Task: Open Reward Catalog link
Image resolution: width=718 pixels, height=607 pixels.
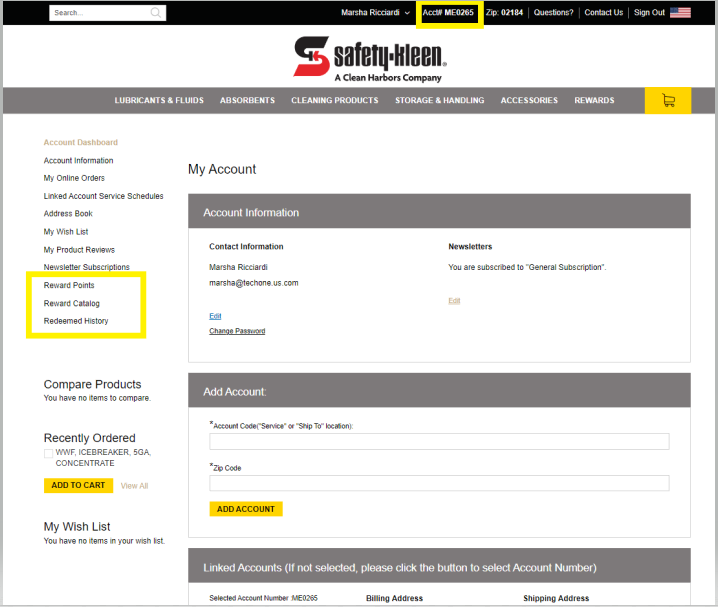Action: click(71, 303)
